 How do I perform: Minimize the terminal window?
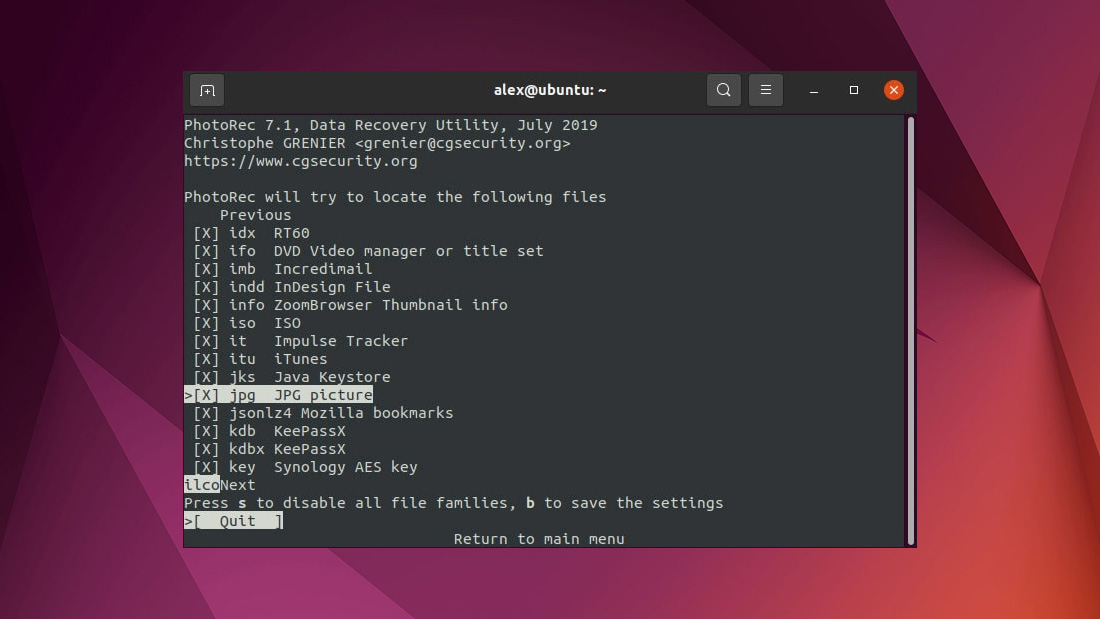(814, 91)
